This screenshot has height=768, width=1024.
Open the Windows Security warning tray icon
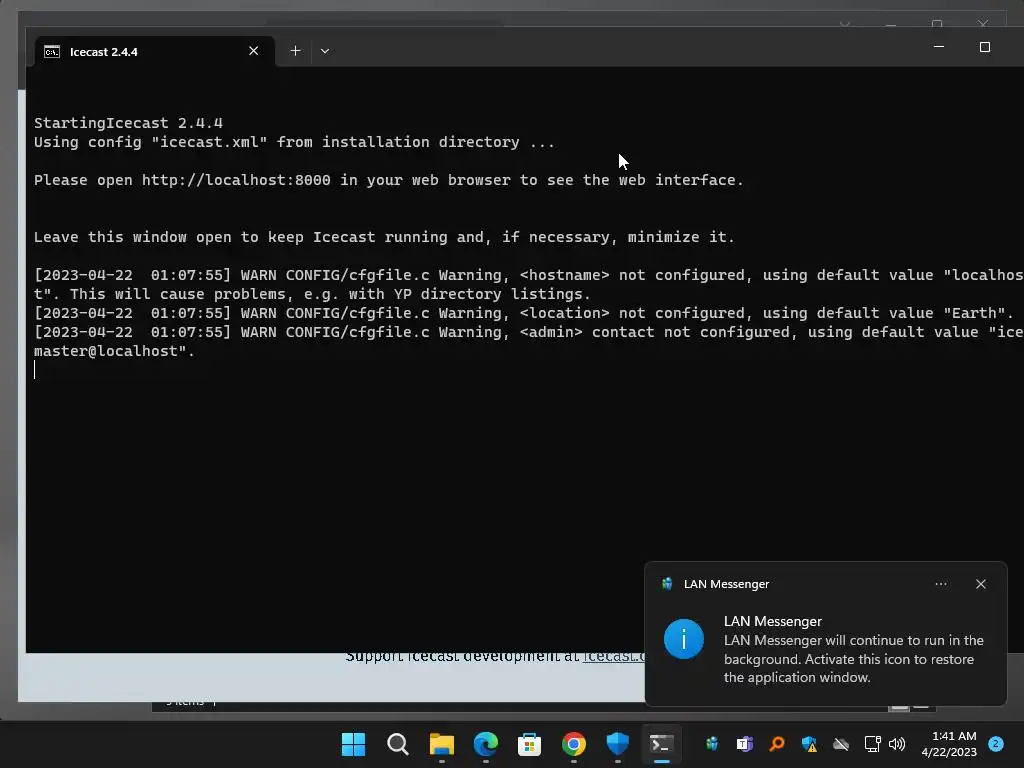809,744
